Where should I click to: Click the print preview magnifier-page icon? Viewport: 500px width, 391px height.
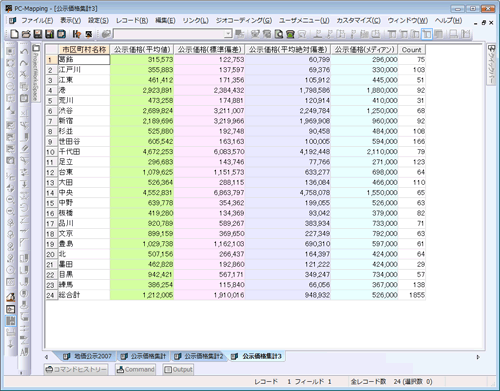click(x=279, y=34)
